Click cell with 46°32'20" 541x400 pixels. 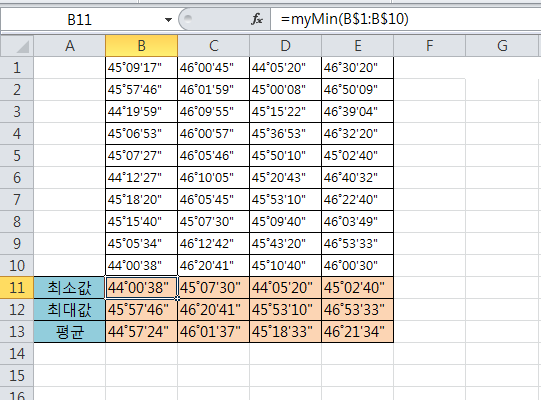(357, 134)
